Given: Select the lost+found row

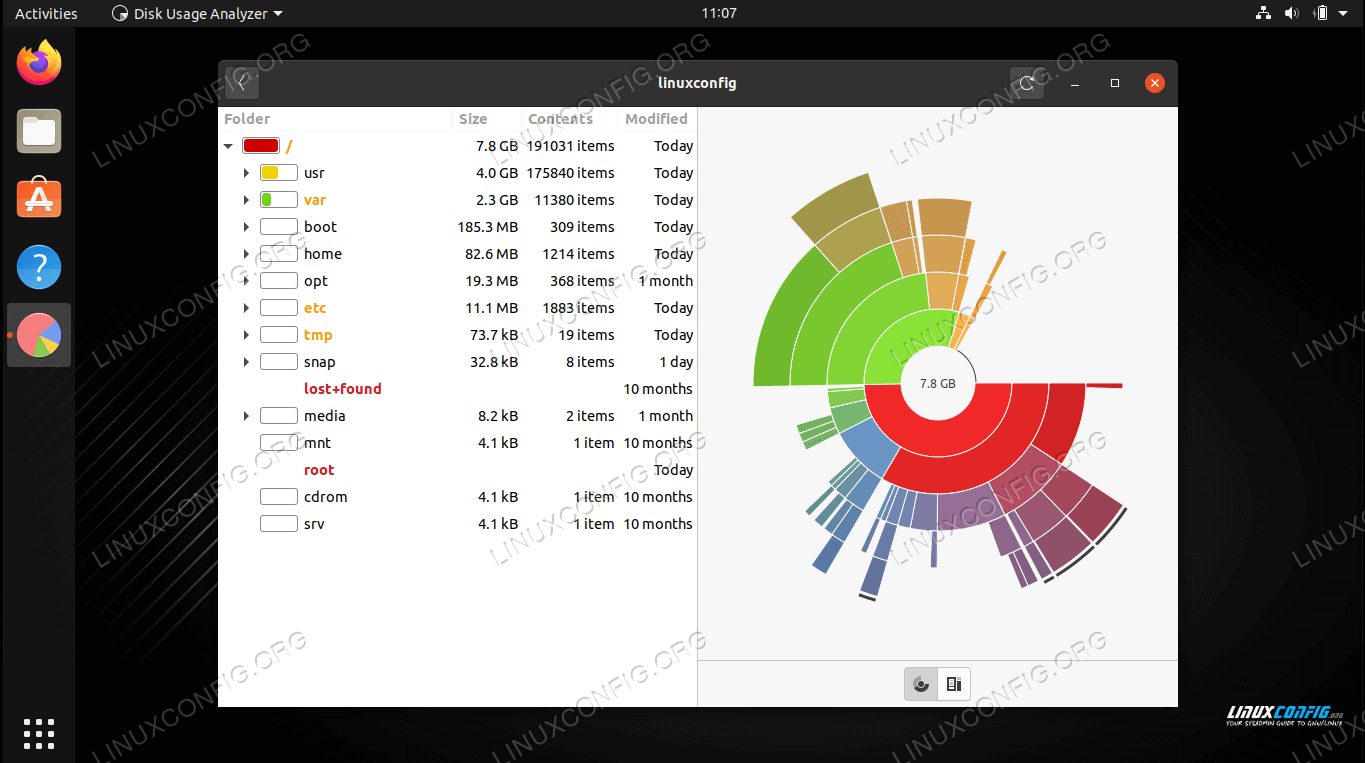Looking at the screenshot, I should [x=457, y=389].
